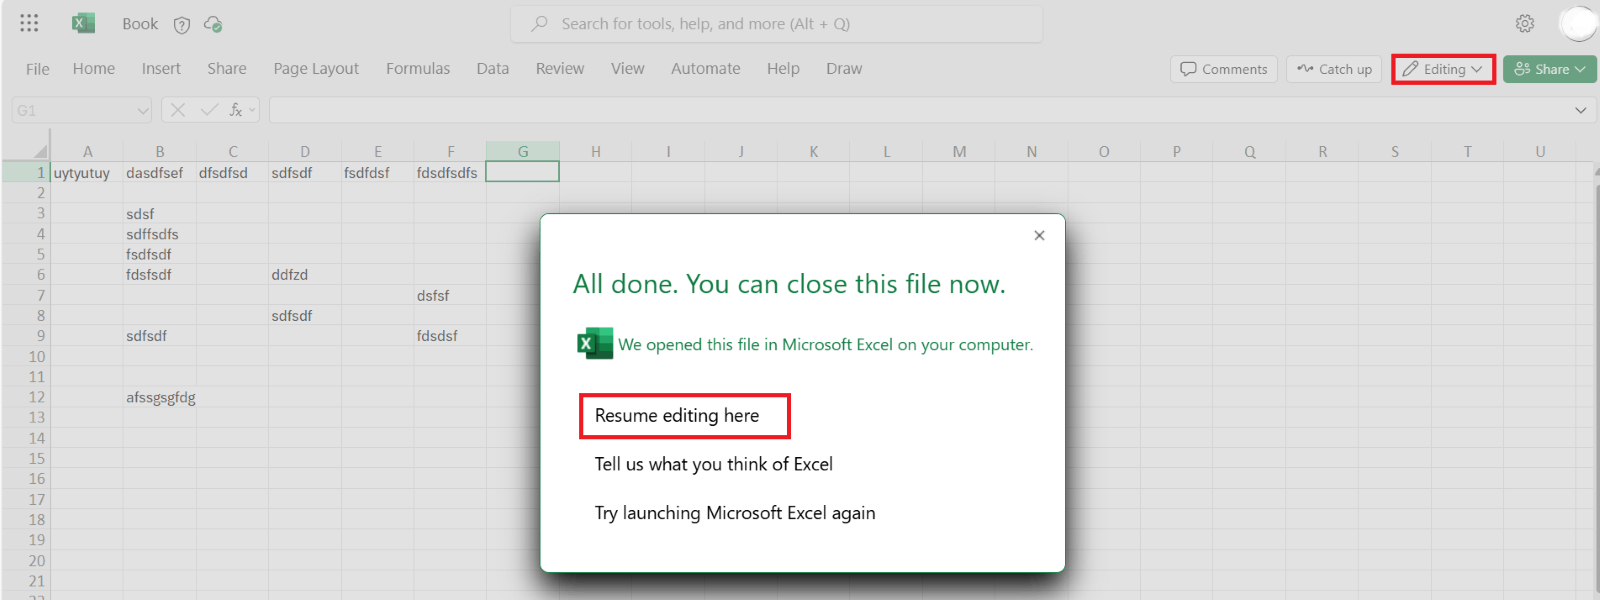
Task: Click Resume editing here
Action: [677, 415]
